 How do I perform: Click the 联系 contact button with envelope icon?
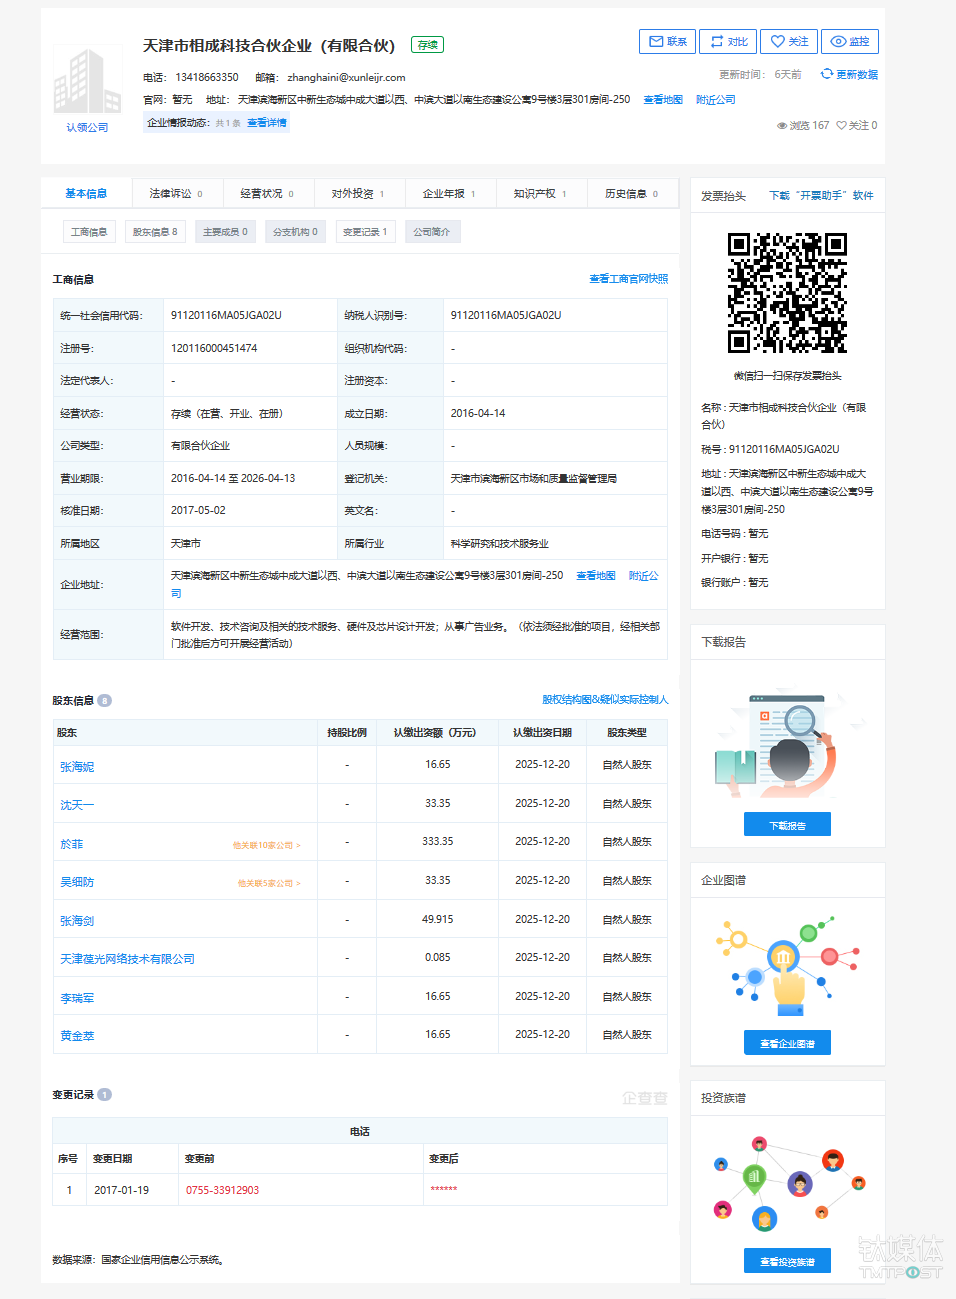tap(667, 42)
